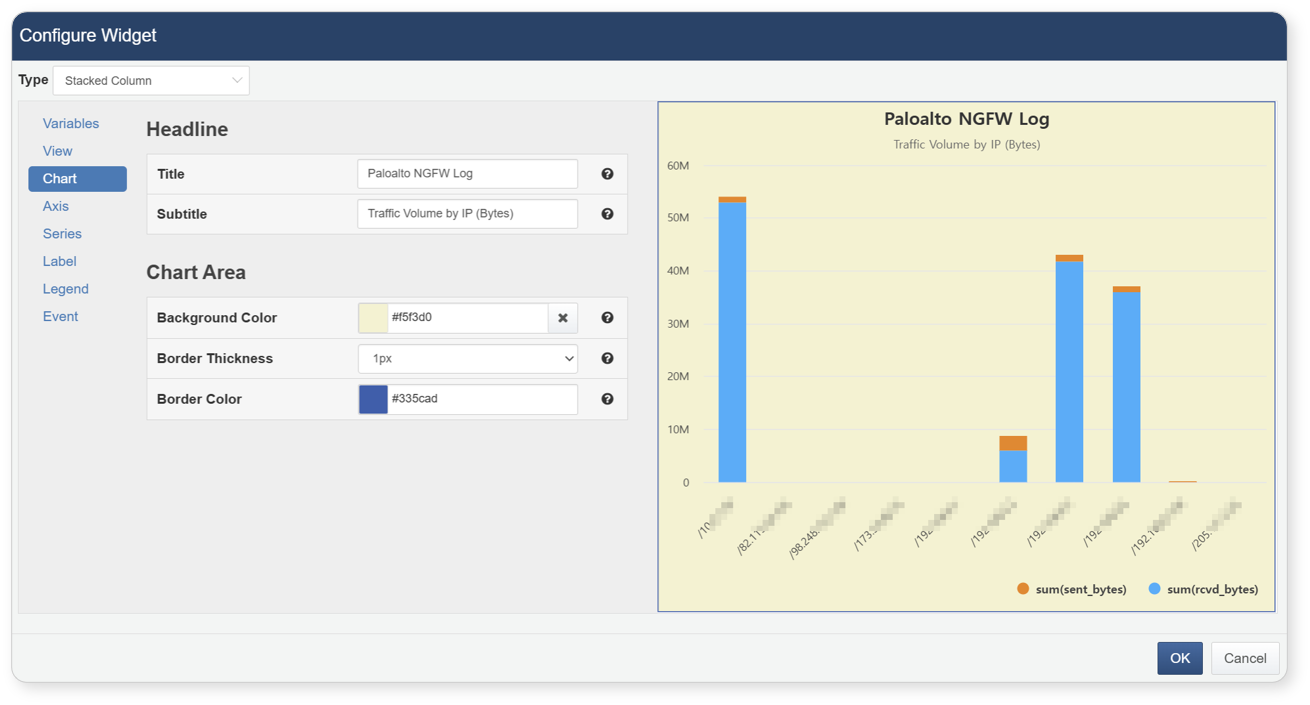
Task: Click the tallest blue bar in chart
Action: tap(732, 342)
